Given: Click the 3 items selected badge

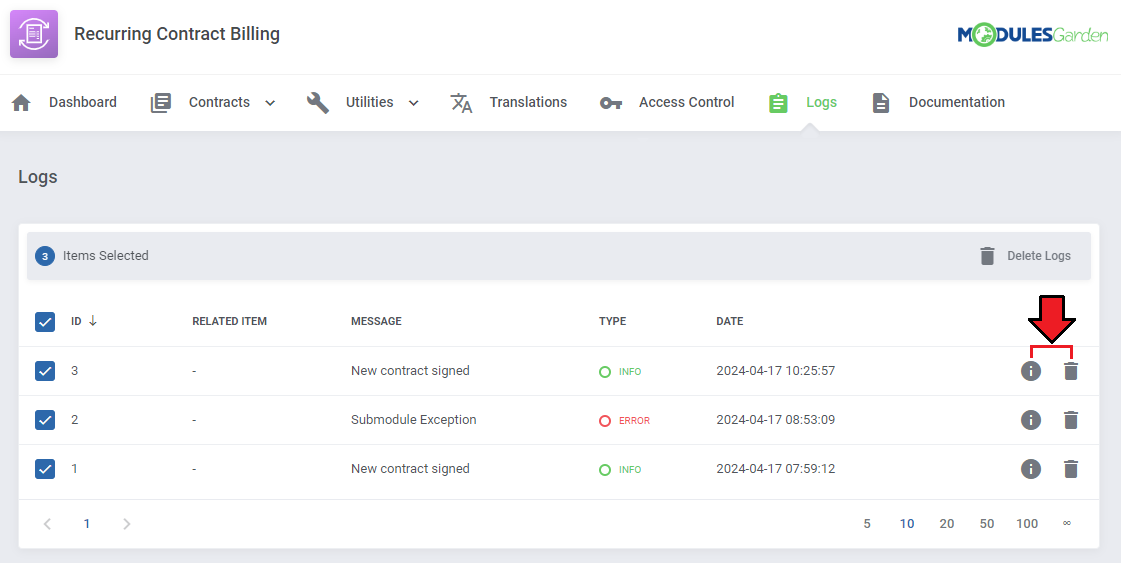Looking at the screenshot, I should 45,256.
